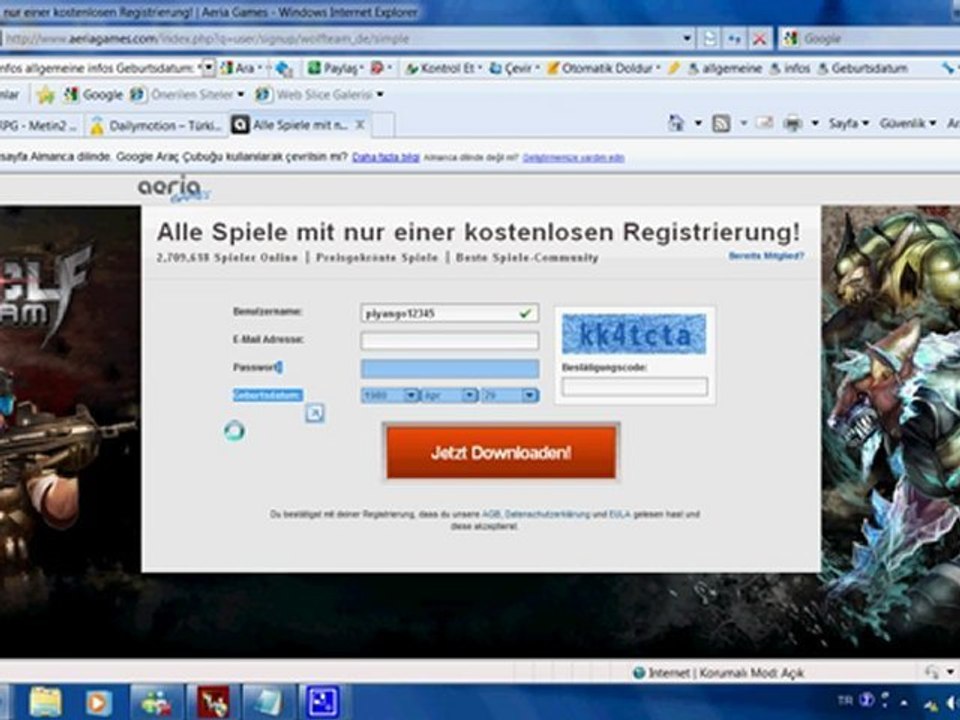Open the AGB link
Viewport: 960px width, 720px height.
click(491, 514)
